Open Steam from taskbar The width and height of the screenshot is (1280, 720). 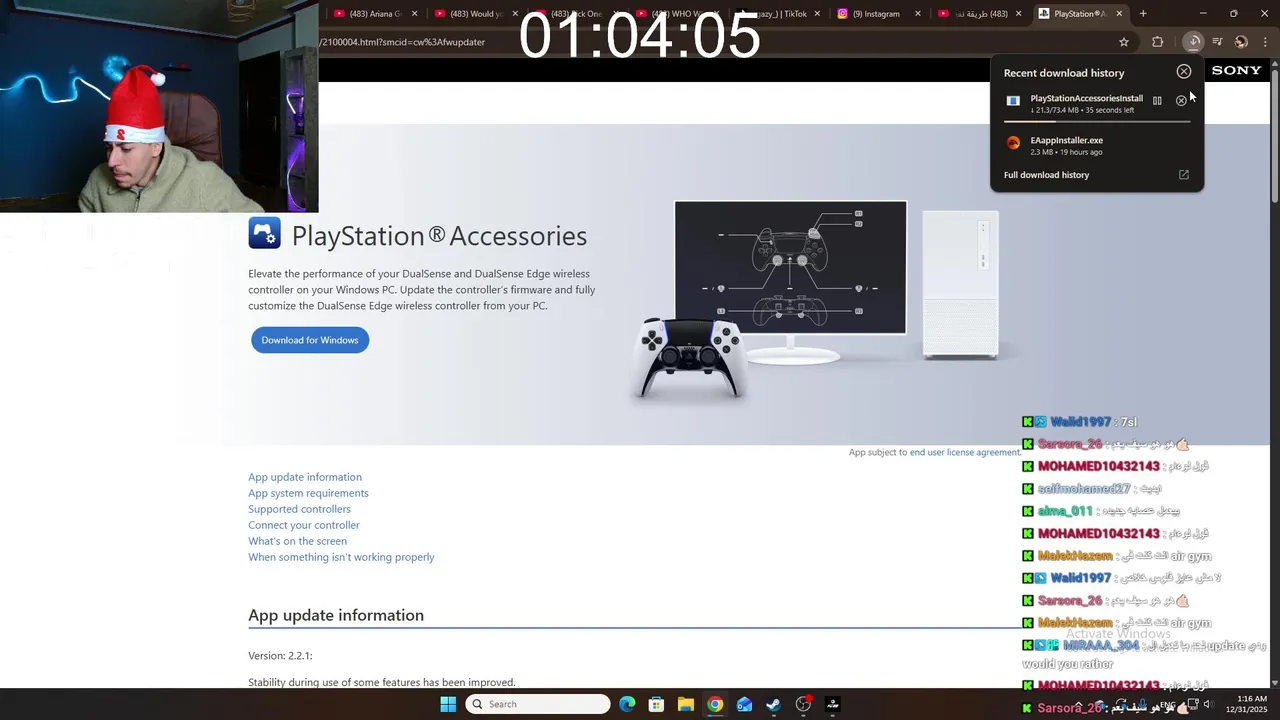[x=774, y=704]
